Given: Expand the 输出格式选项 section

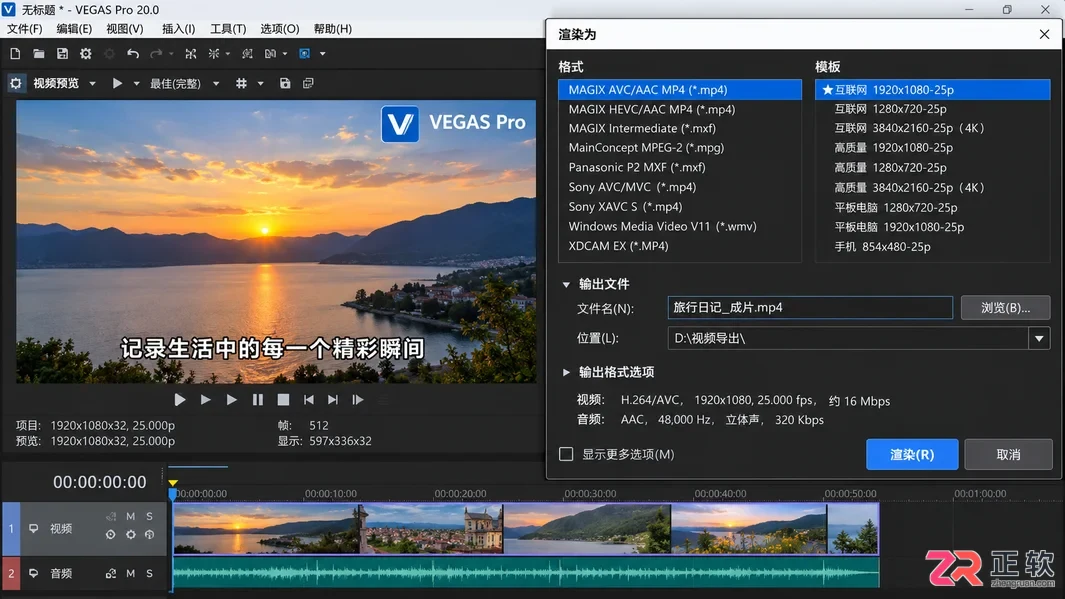Looking at the screenshot, I should [566, 372].
